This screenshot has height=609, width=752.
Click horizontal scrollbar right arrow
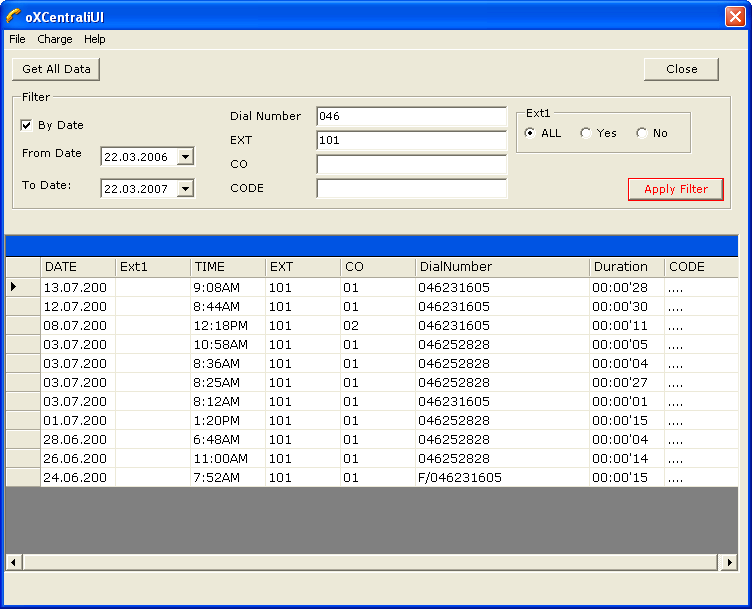point(729,563)
